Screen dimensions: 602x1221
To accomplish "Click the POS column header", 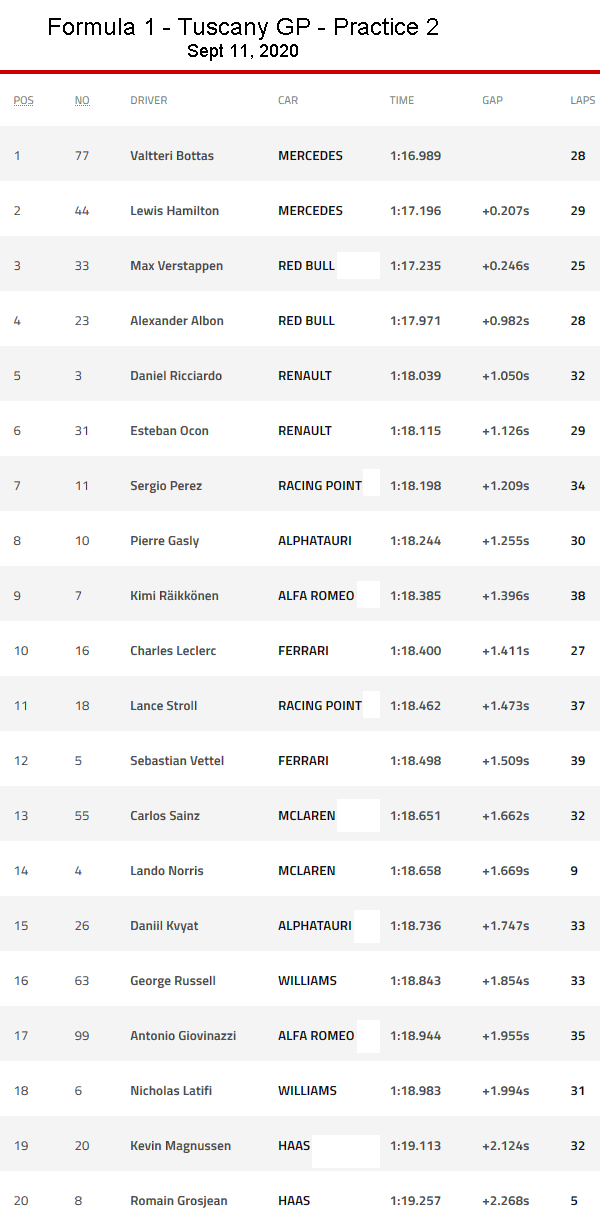I will click(x=23, y=100).
